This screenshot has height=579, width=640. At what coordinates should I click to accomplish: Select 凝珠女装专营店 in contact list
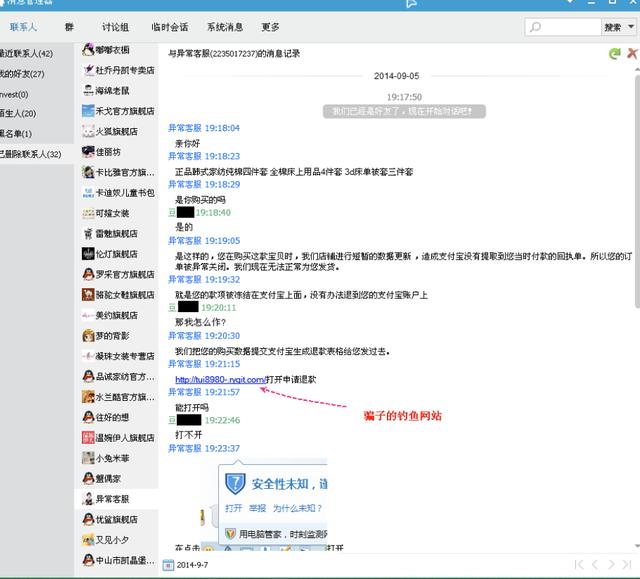tap(116, 356)
